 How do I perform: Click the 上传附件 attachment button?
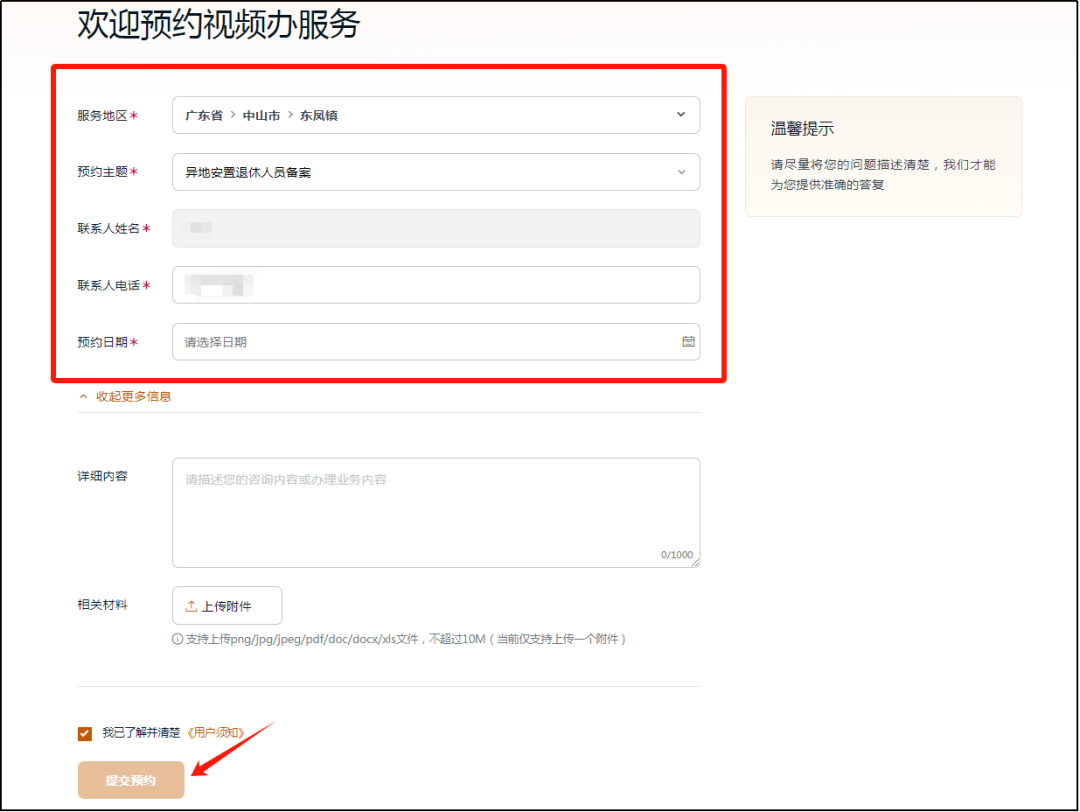(x=227, y=605)
